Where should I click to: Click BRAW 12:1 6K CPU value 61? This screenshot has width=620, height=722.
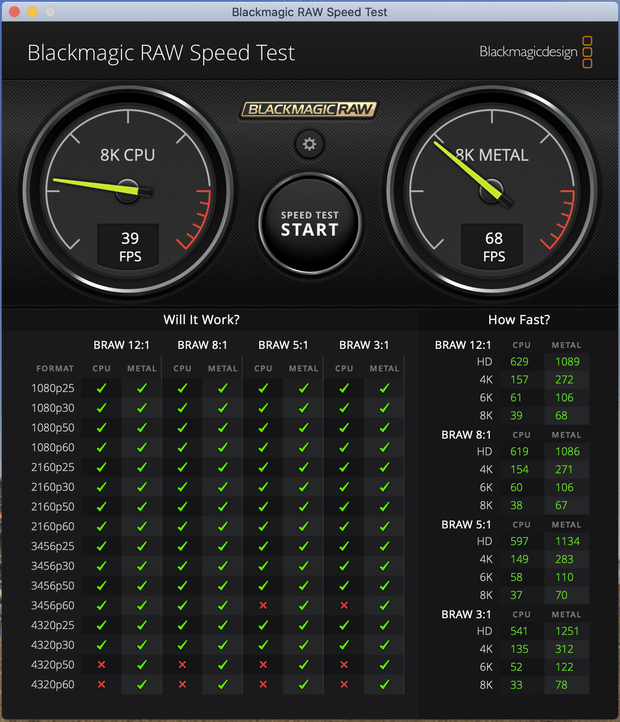click(516, 397)
